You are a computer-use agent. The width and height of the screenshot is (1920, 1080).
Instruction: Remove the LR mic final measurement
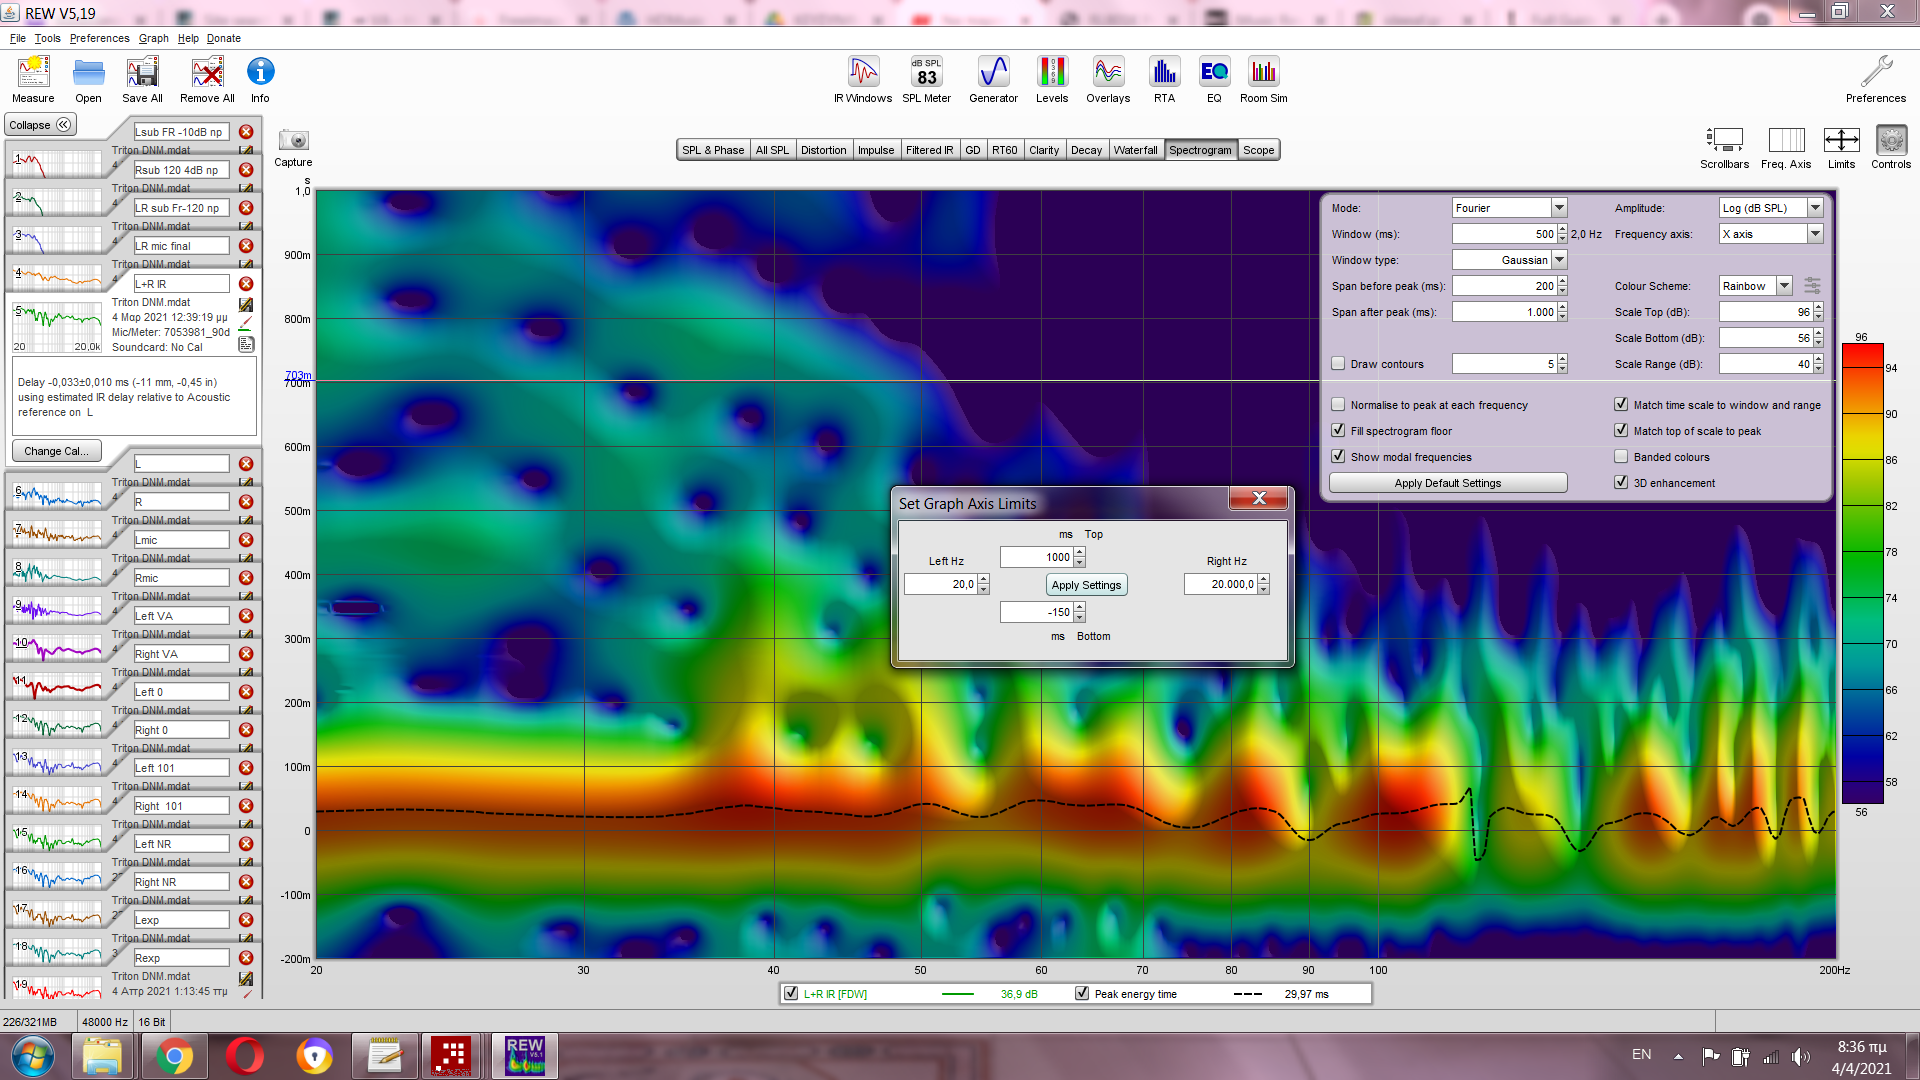[246, 246]
